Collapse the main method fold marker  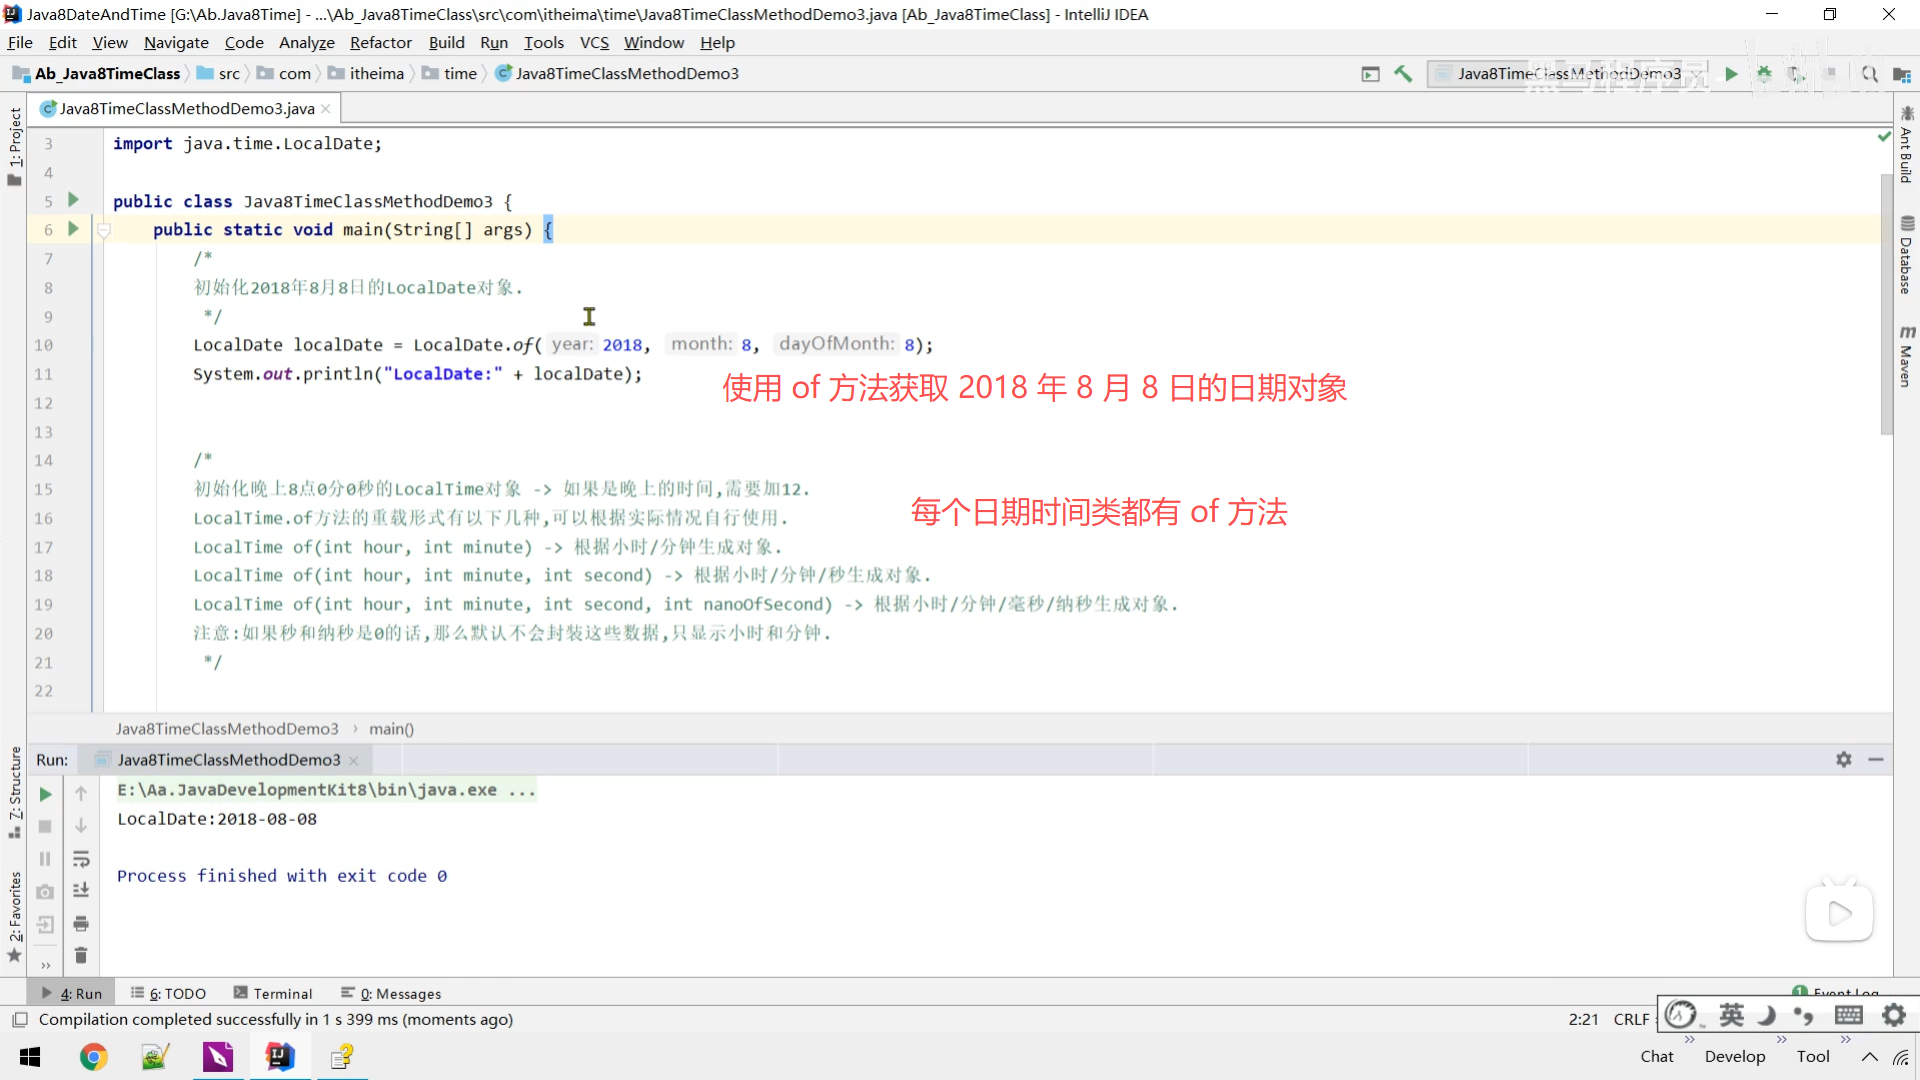(103, 230)
